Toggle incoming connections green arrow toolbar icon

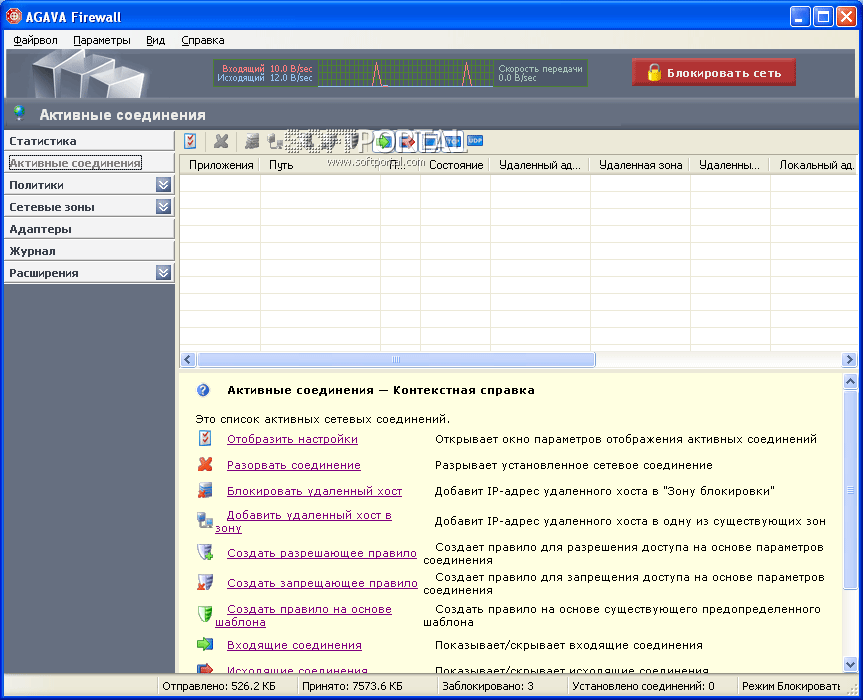(384, 141)
